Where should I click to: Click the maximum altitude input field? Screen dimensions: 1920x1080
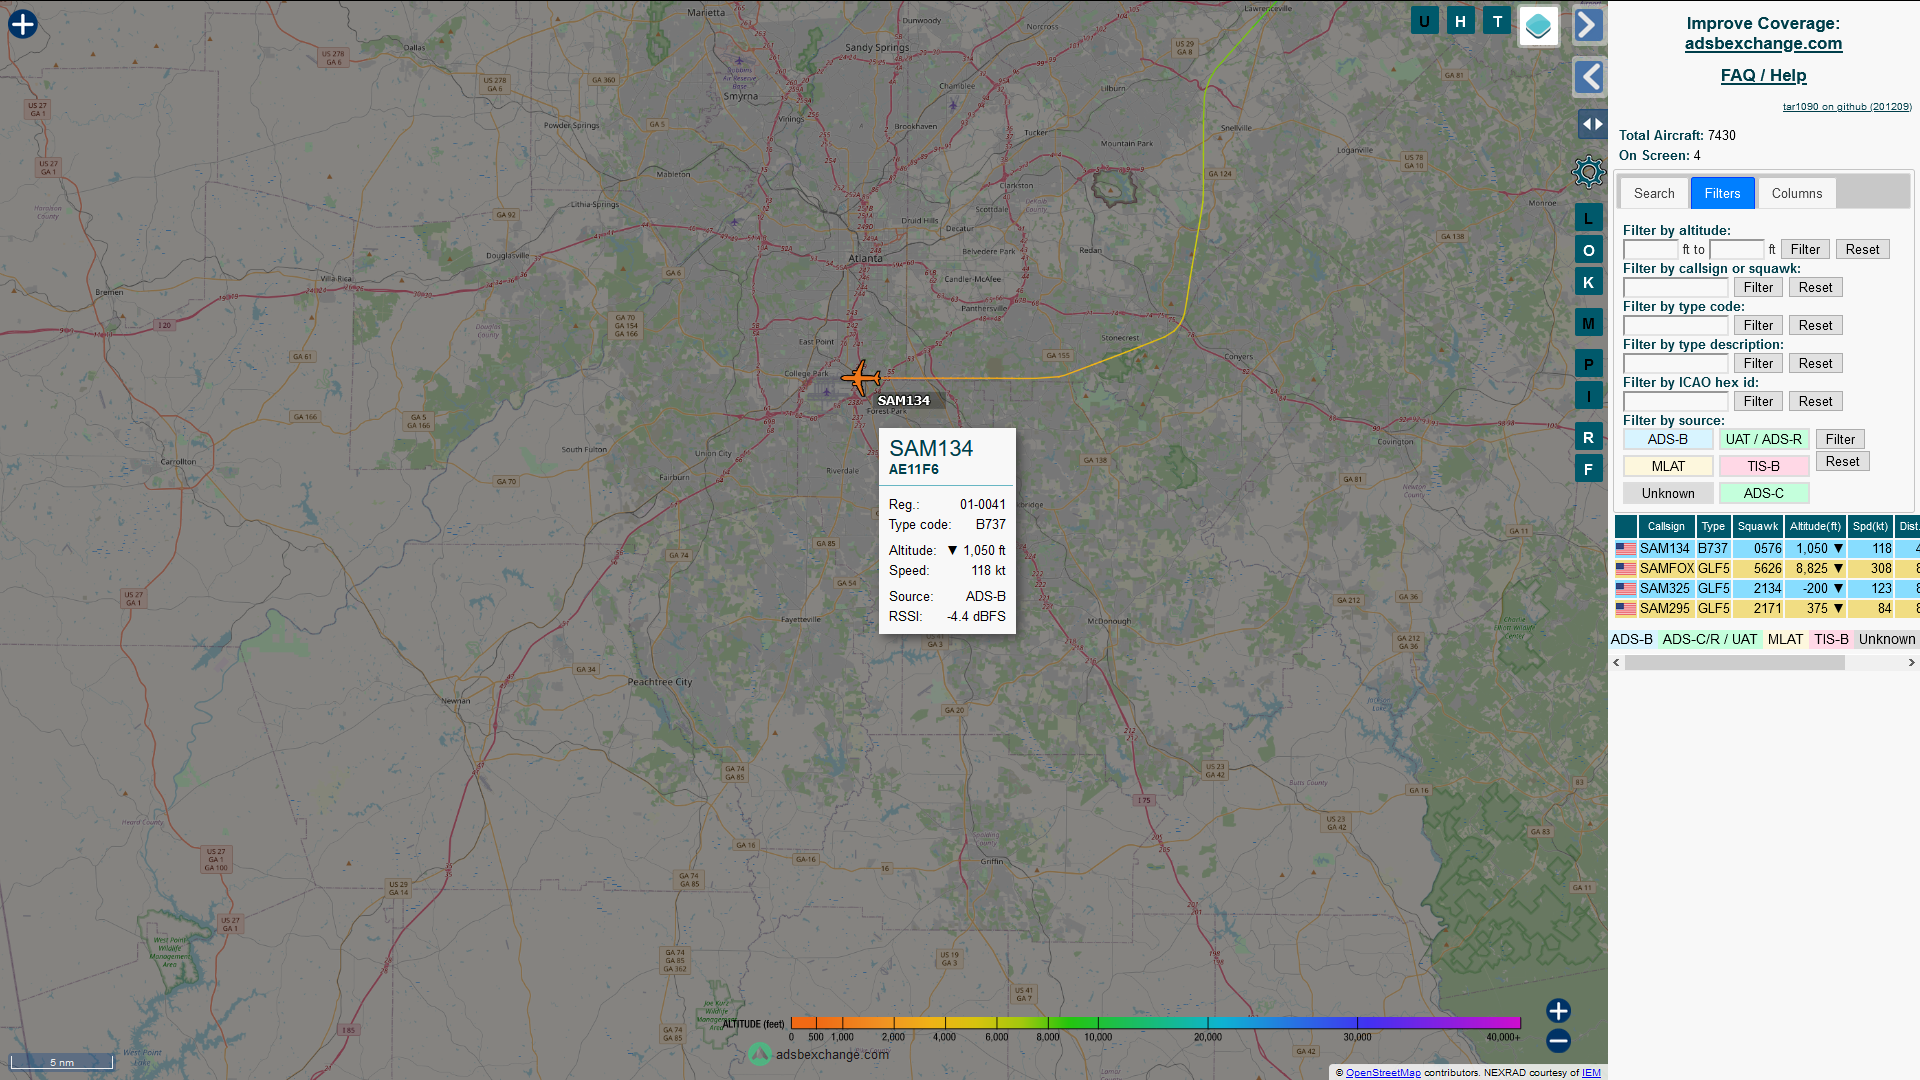[x=1736, y=249]
